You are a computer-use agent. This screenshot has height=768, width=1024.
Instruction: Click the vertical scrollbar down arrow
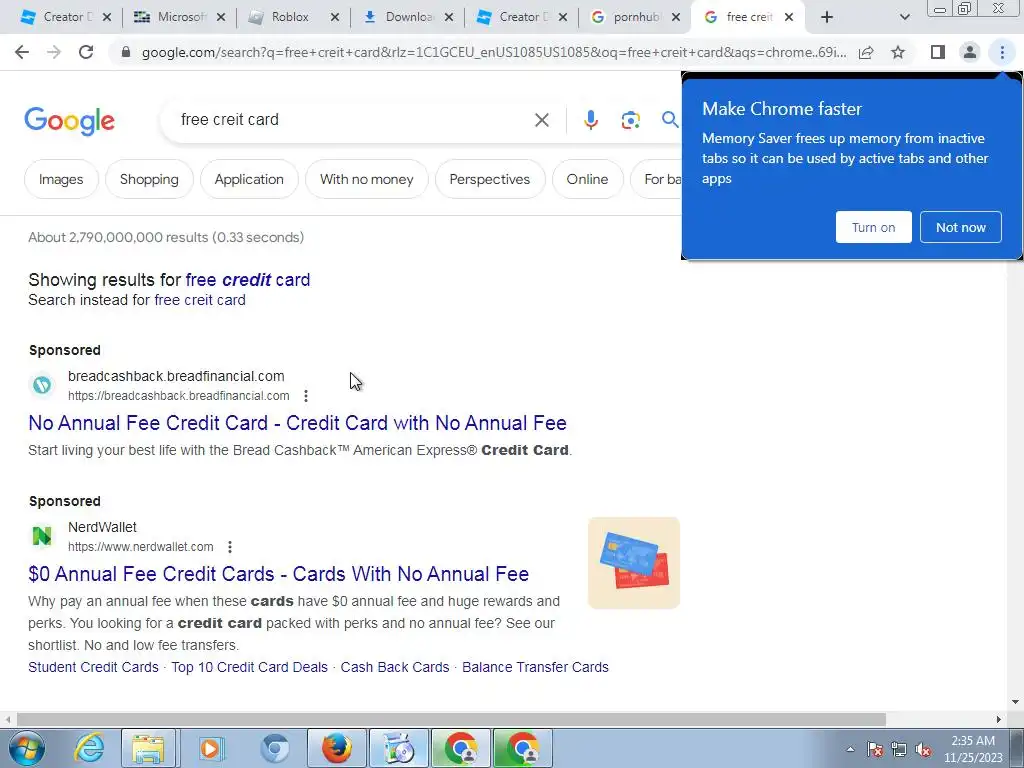click(1015, 702)
